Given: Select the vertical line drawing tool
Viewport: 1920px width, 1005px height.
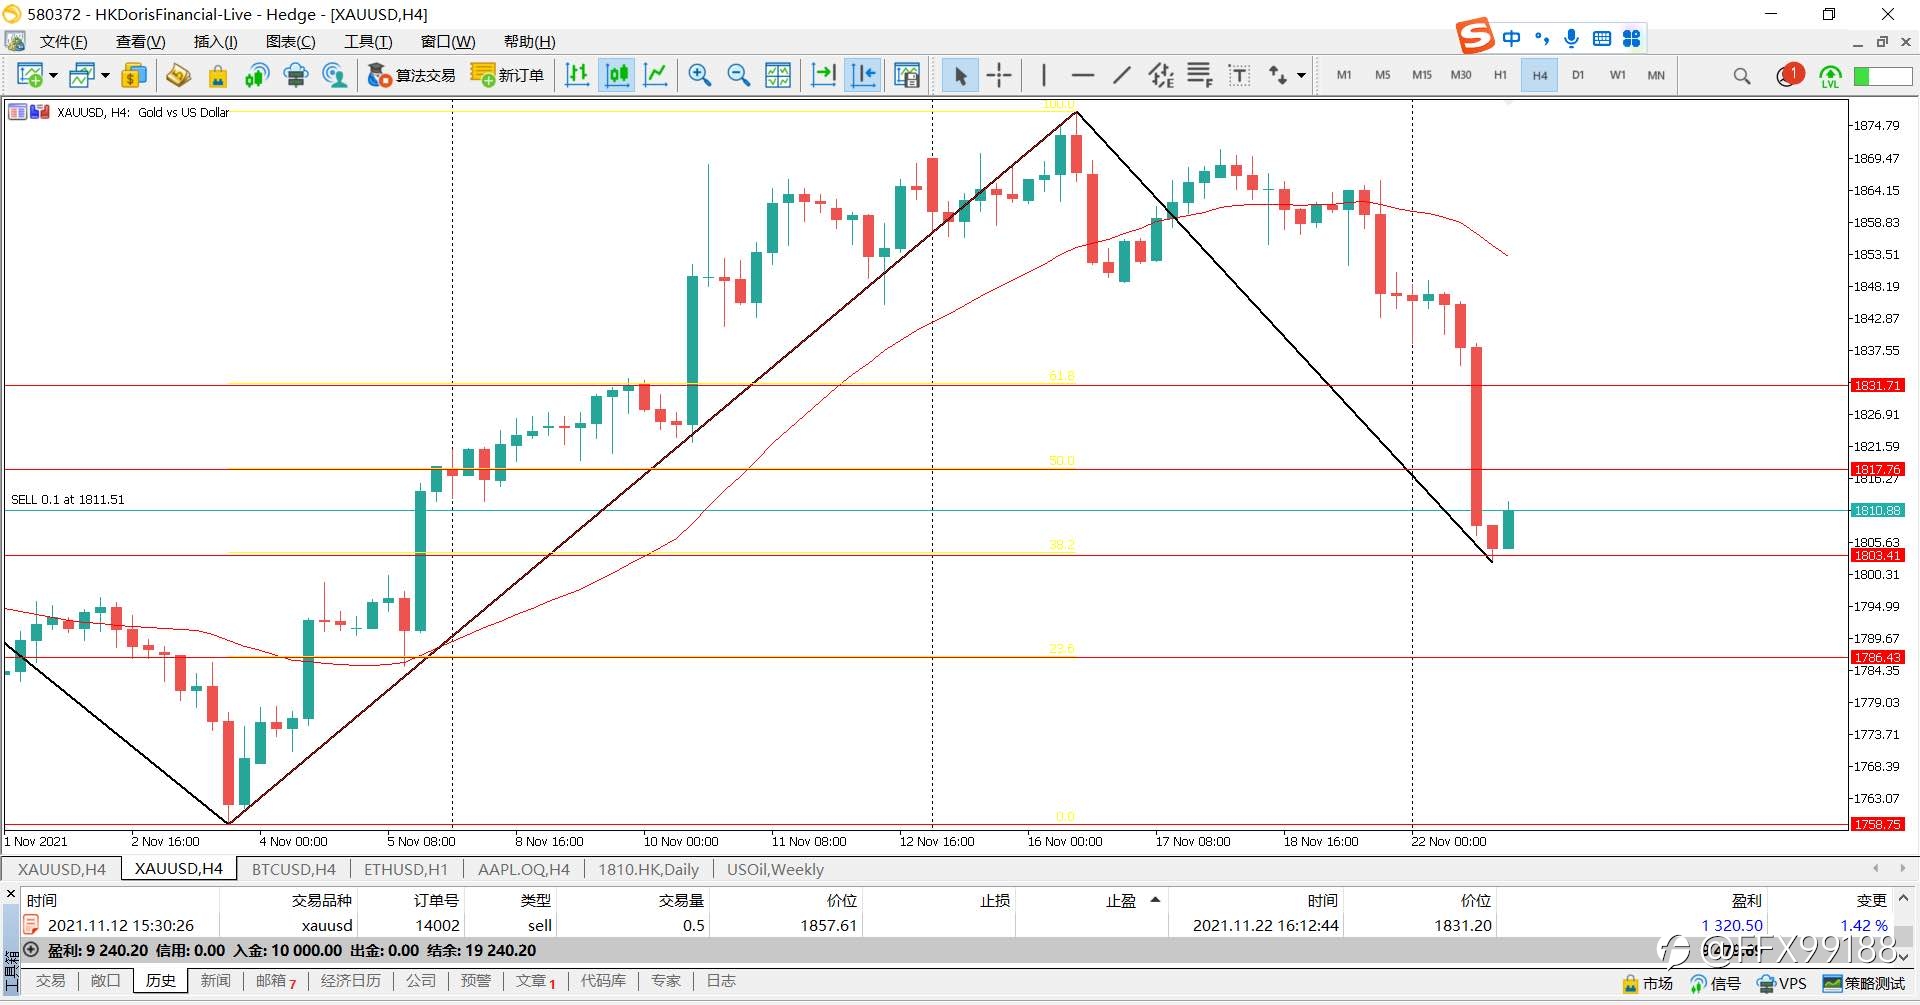Looking at the screenshot, I should coord(1044,75).
